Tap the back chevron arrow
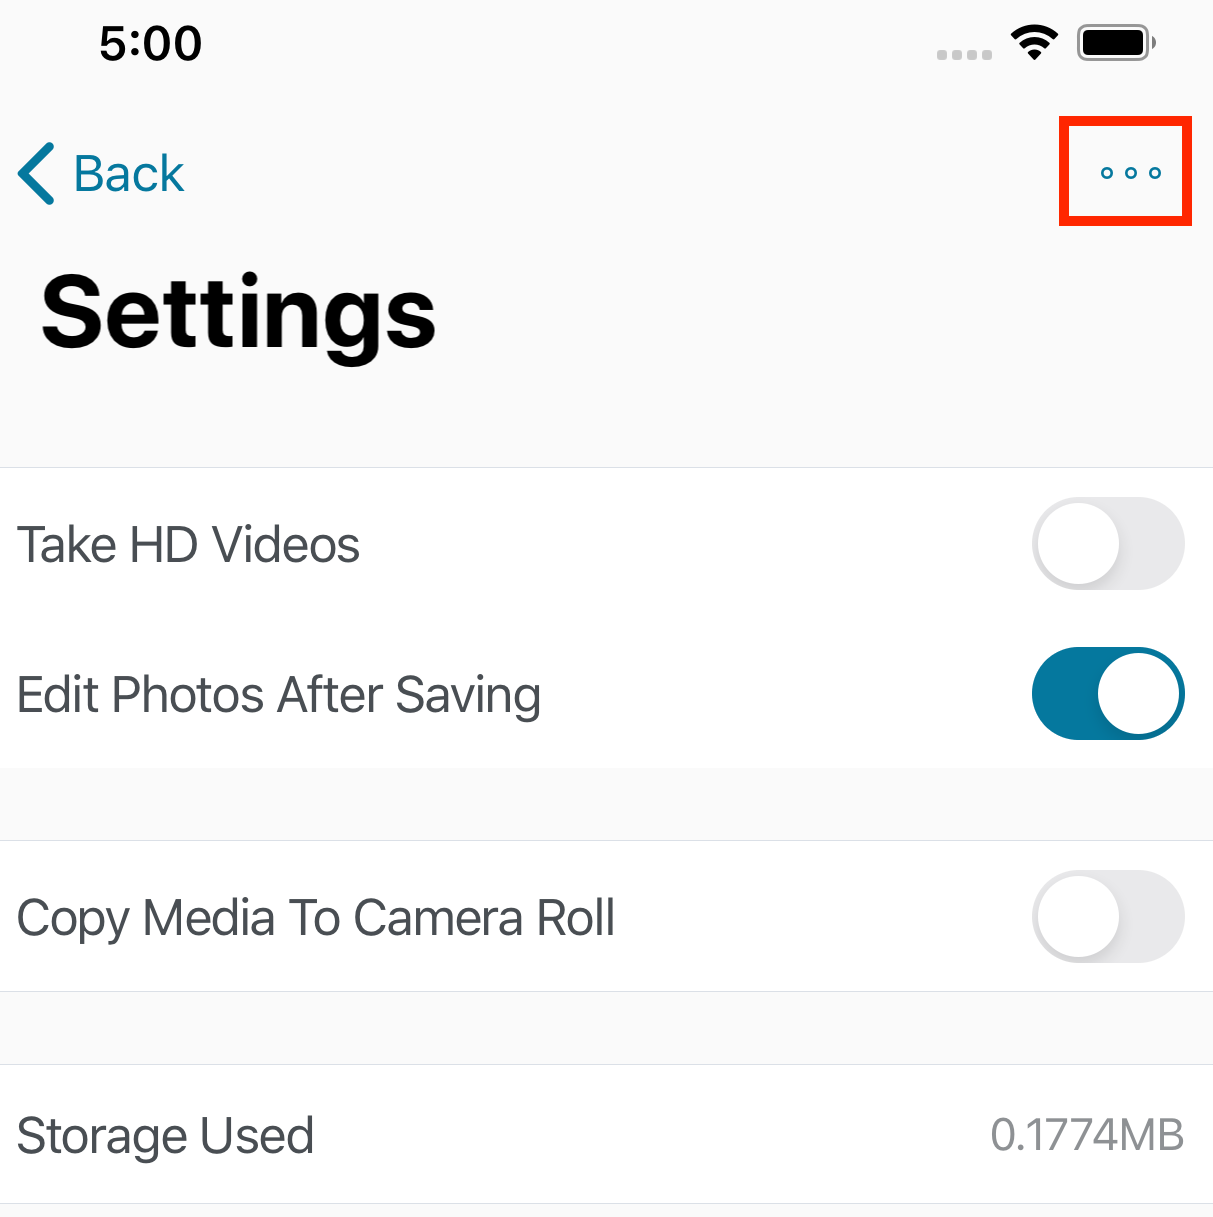 click(x=37, y=174)
